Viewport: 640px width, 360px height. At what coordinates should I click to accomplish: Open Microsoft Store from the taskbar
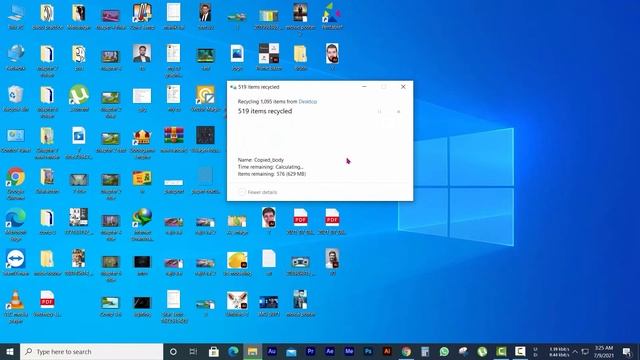click(x=213, y=351)
